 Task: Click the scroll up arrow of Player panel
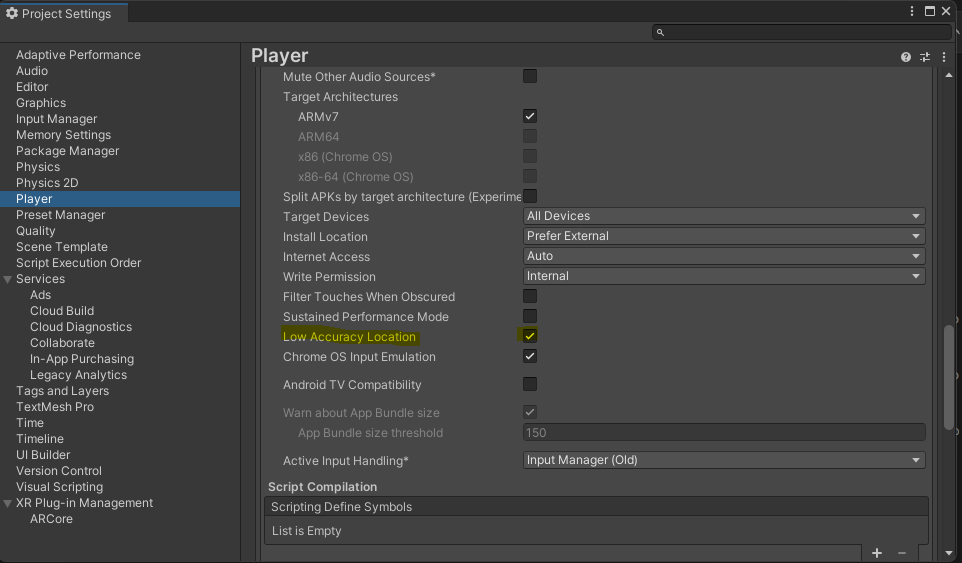[949, 75]
